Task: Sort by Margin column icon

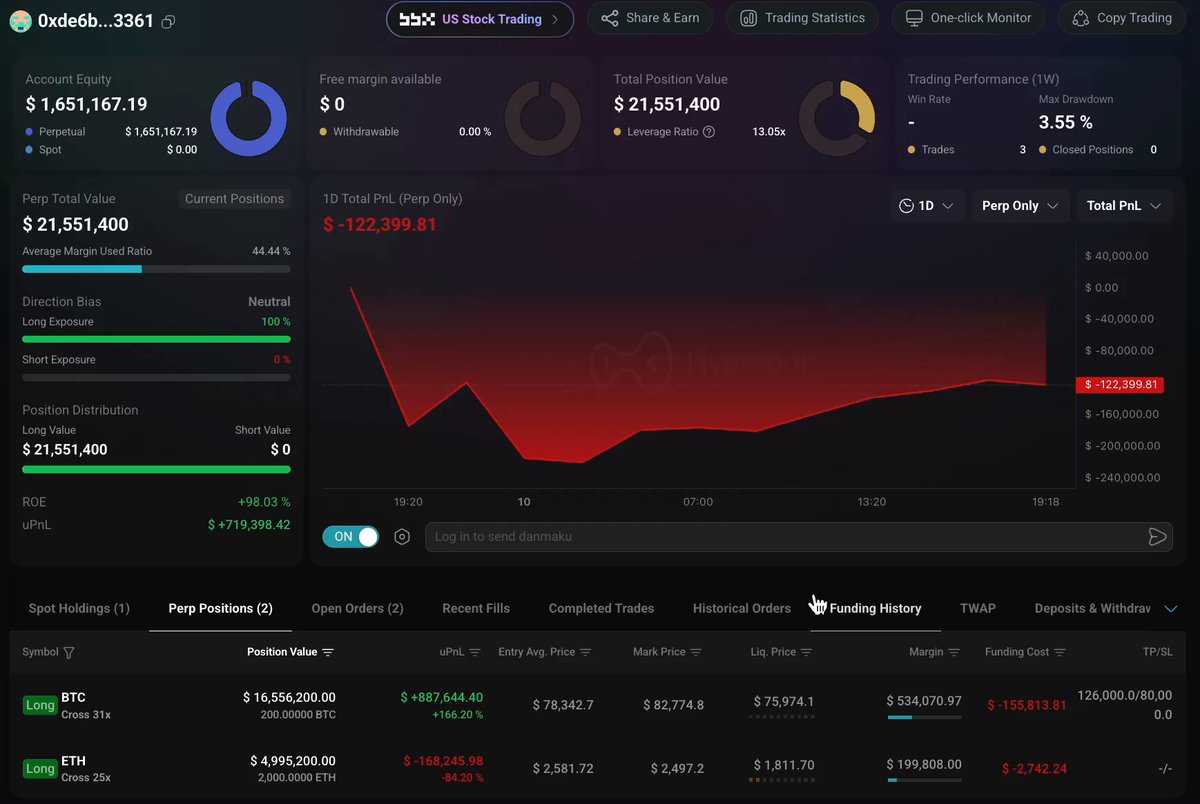Action: pos(954,652)
